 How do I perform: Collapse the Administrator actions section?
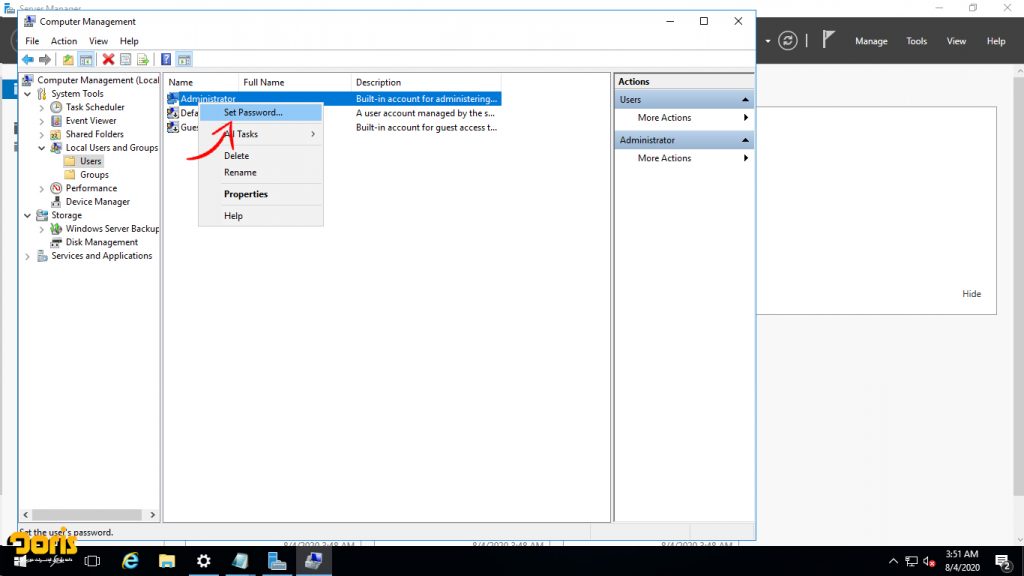[x=745, y=140]
